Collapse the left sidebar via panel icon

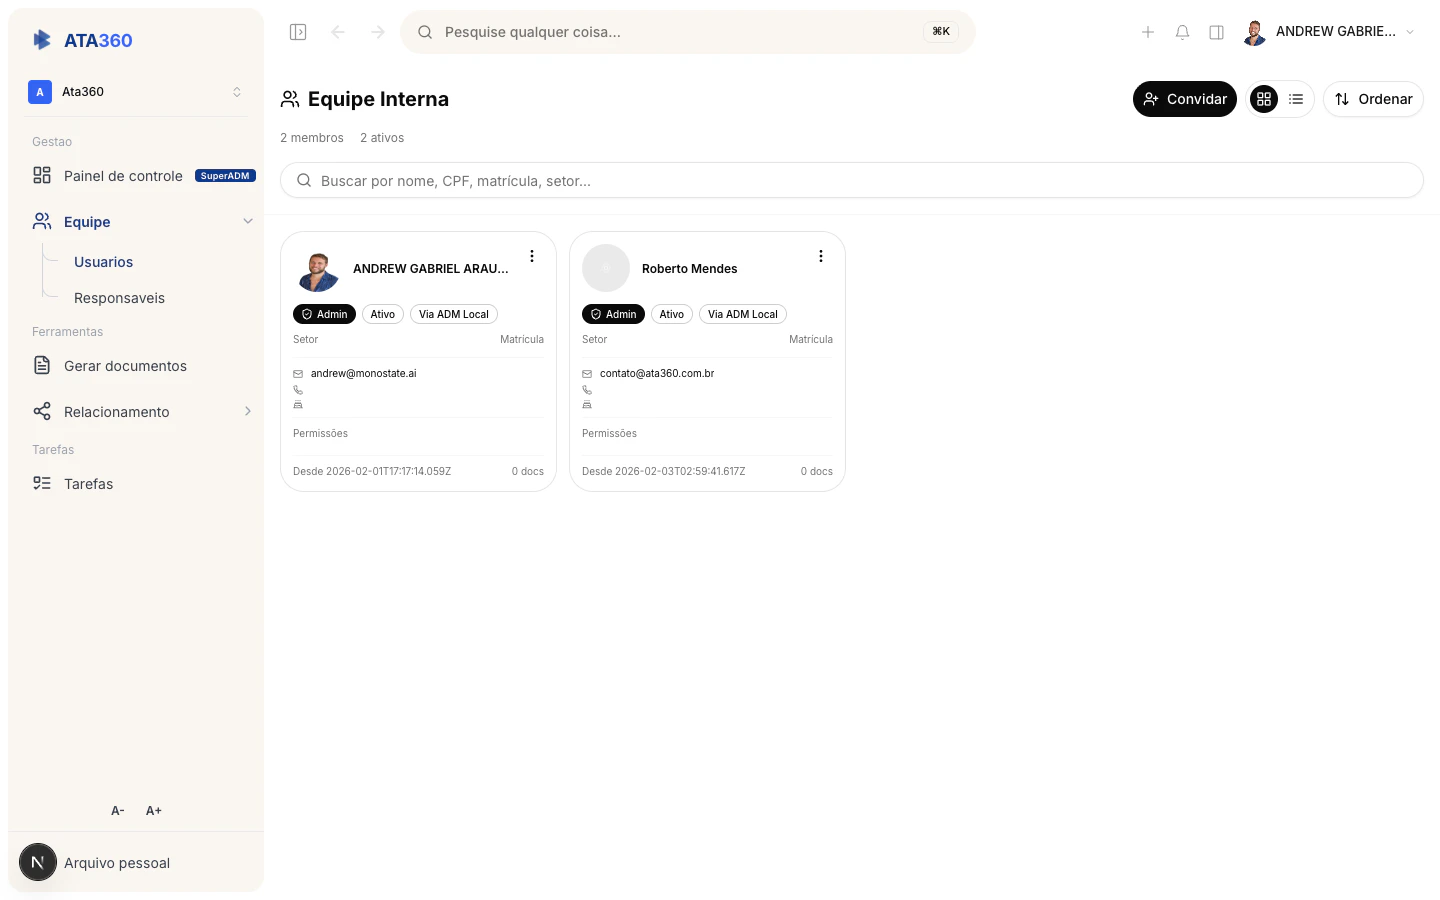pos(297,31)
